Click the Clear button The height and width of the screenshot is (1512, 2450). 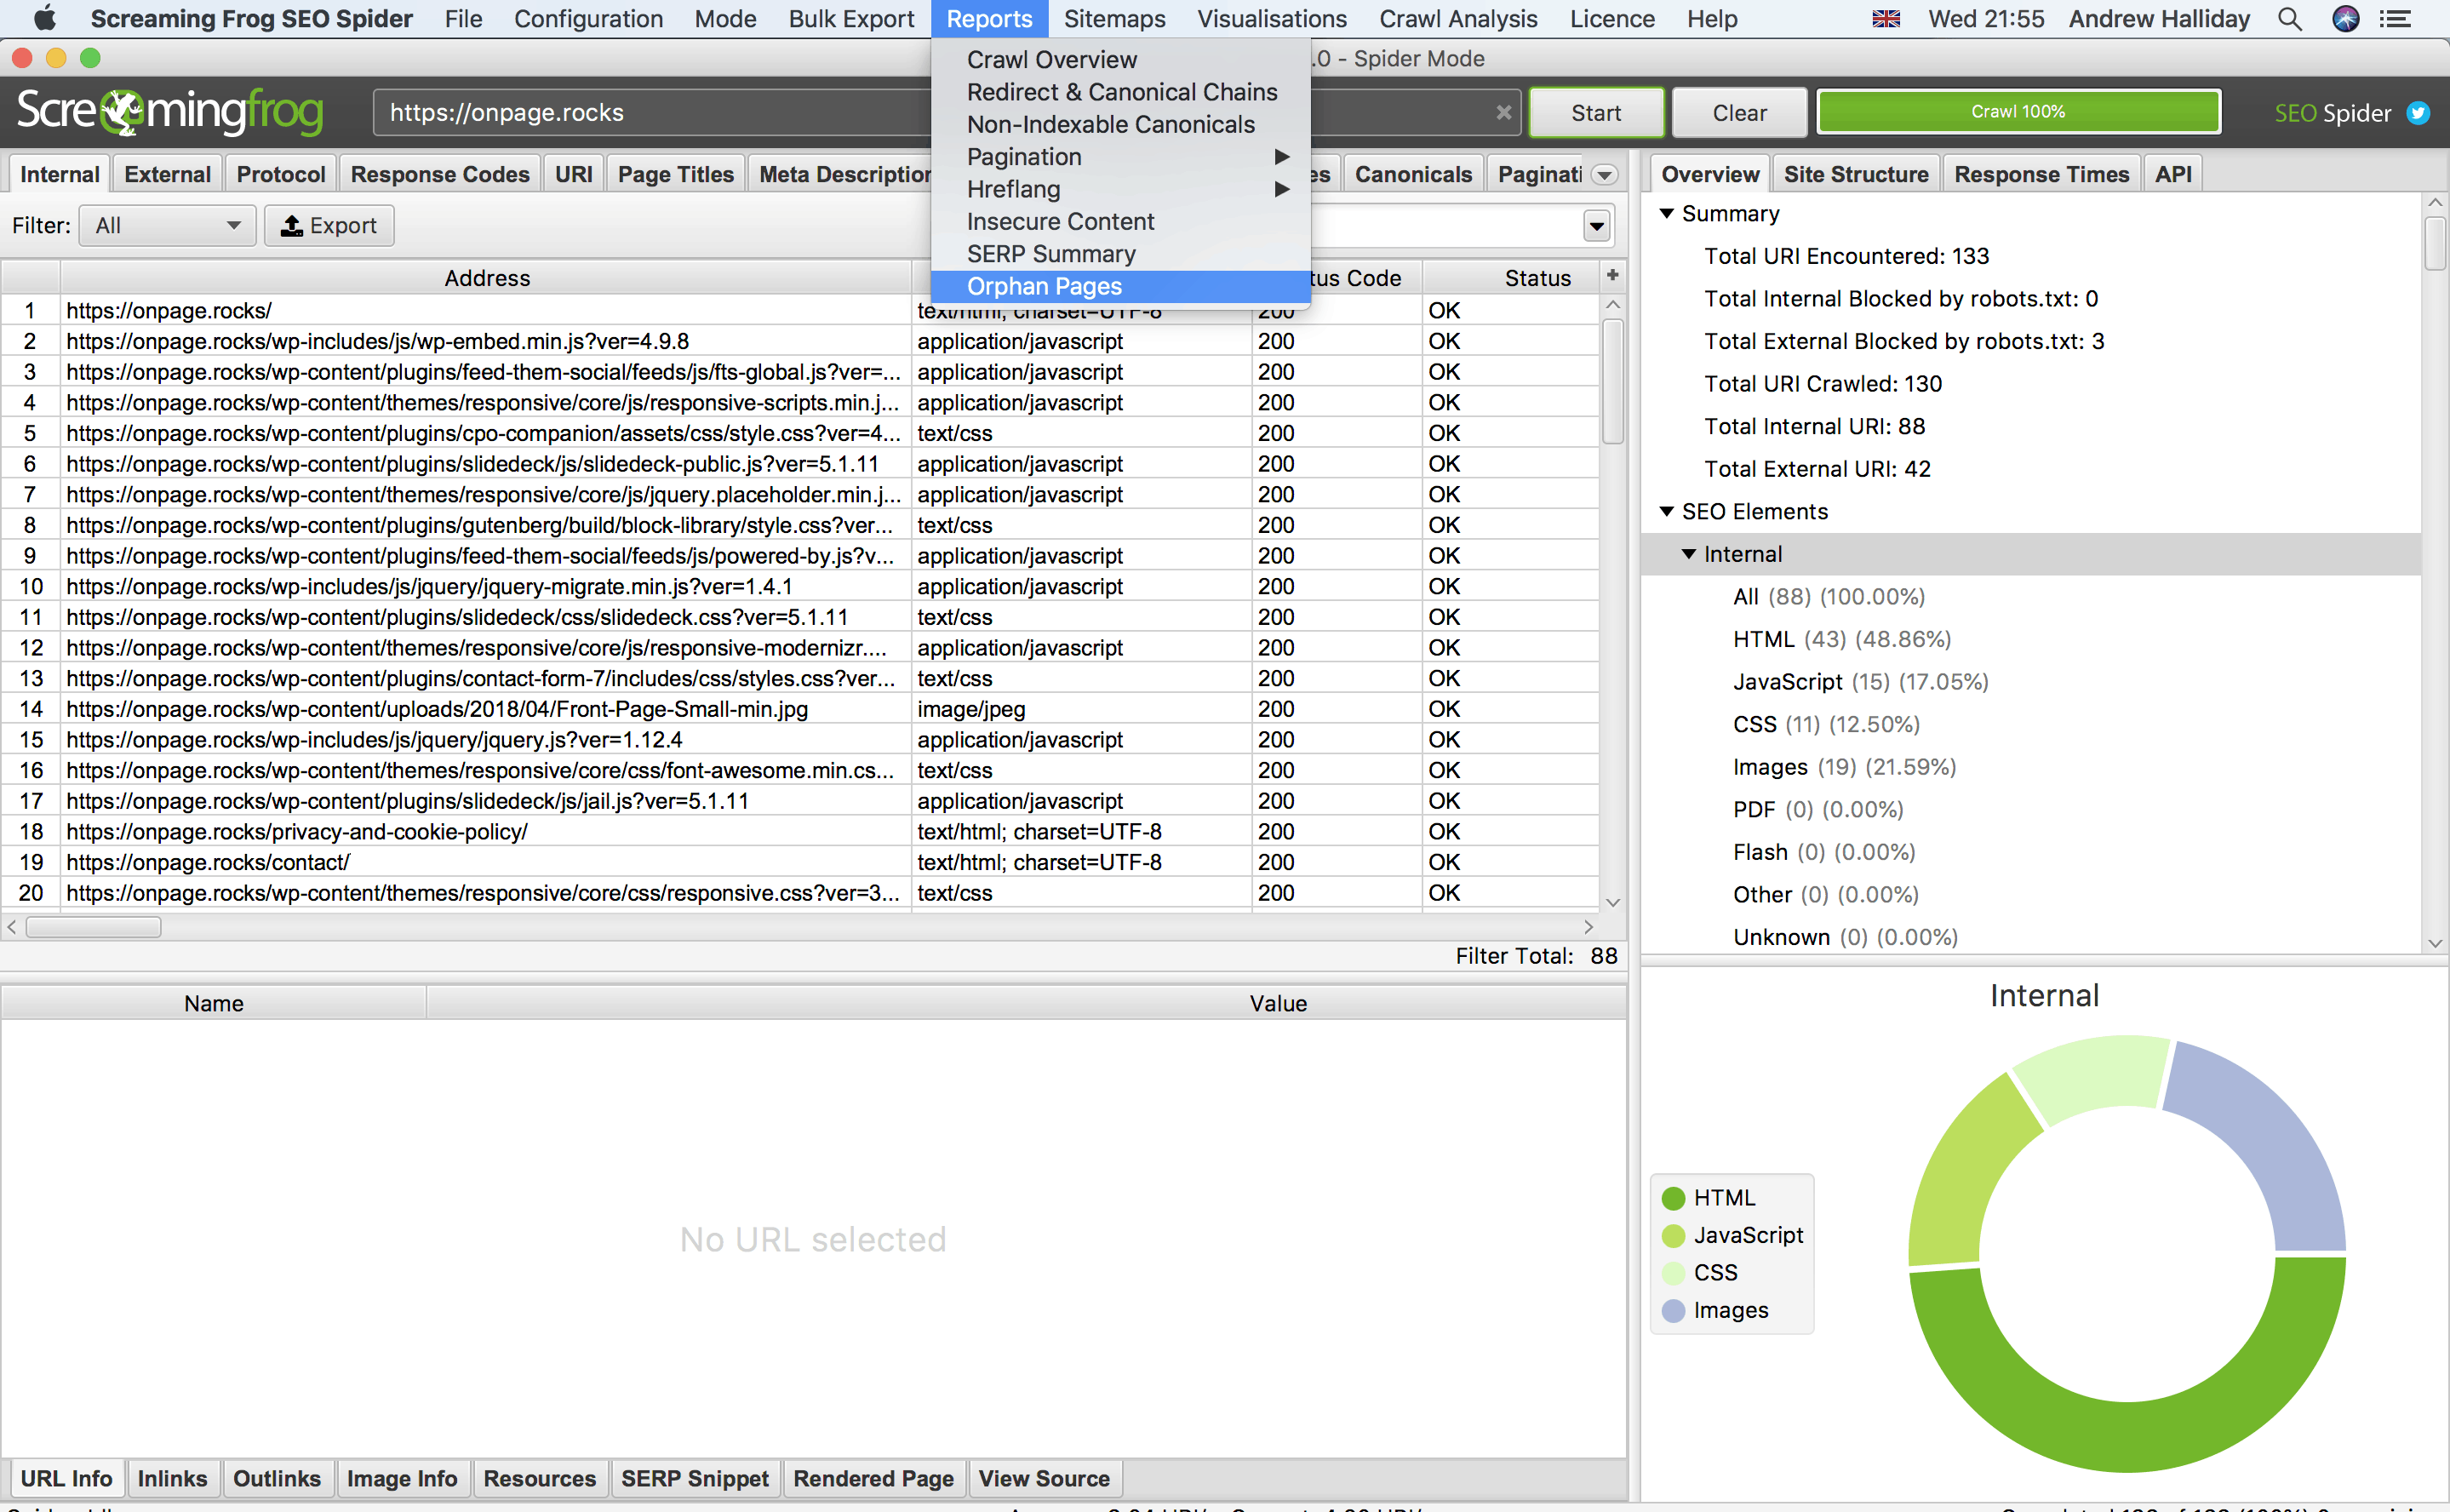click(1739, 112)
